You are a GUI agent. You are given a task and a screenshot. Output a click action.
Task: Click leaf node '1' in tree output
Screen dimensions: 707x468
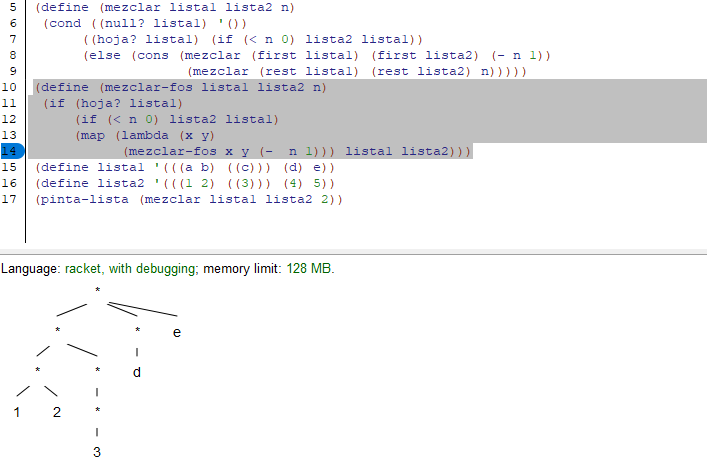pyautogui.click(x=17, y=412)
